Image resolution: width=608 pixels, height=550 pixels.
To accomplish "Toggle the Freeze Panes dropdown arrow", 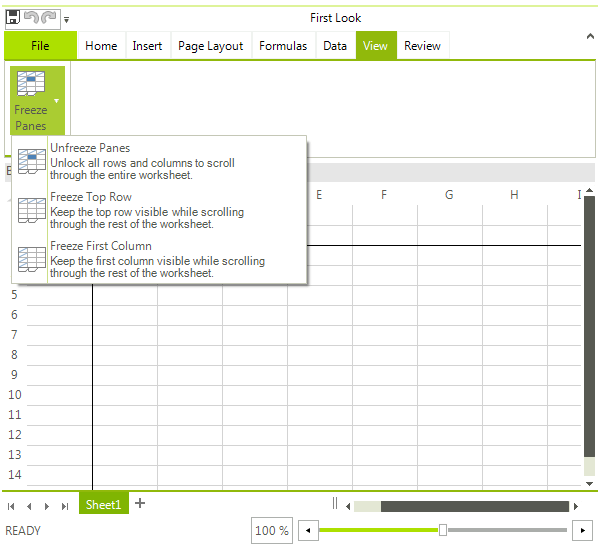I will pyautogui.click(x=57, y=101).
